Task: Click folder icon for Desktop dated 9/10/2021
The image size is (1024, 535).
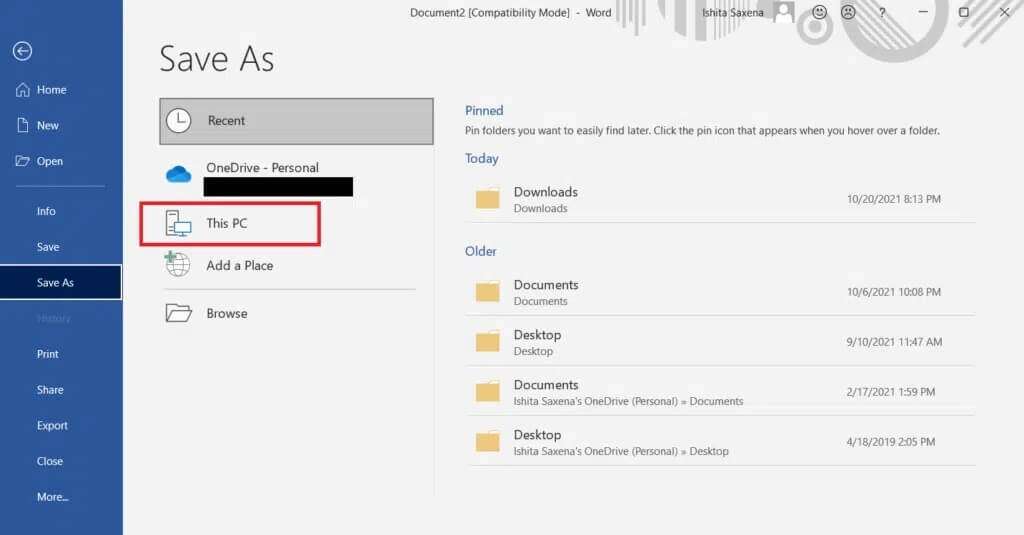Action: [x=487, y=341]
